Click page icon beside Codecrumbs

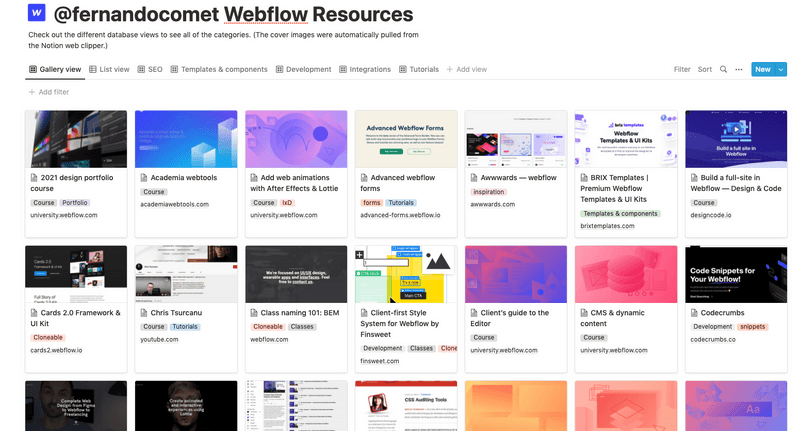pyautogui.click(x=694, y=313)
